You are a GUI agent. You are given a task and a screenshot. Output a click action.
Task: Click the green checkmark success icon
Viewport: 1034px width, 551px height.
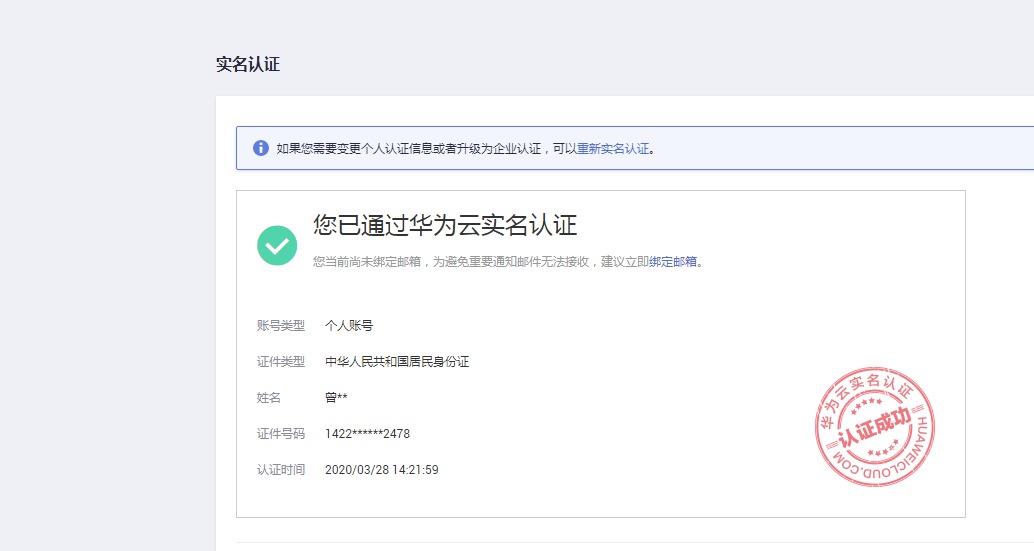(x=277, y=245)
